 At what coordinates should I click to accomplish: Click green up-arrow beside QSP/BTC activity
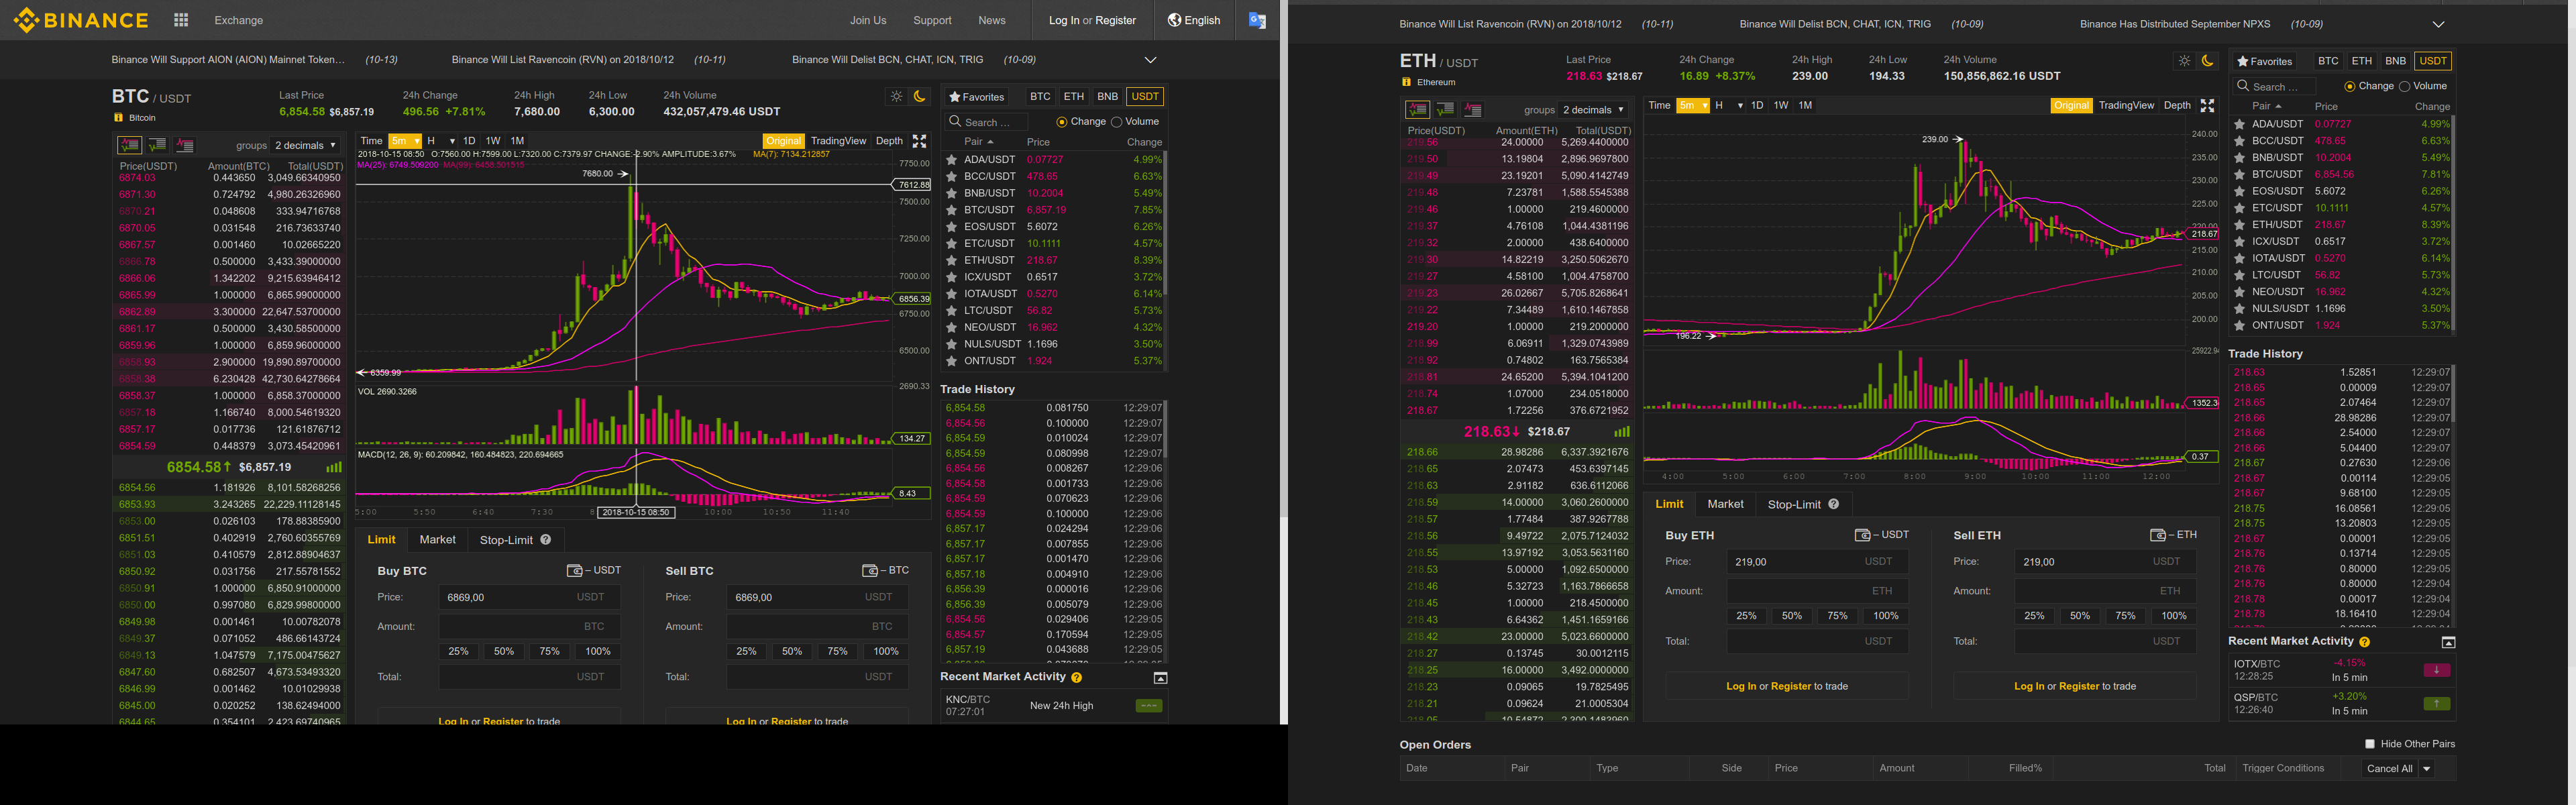[x=2436, y=703]
